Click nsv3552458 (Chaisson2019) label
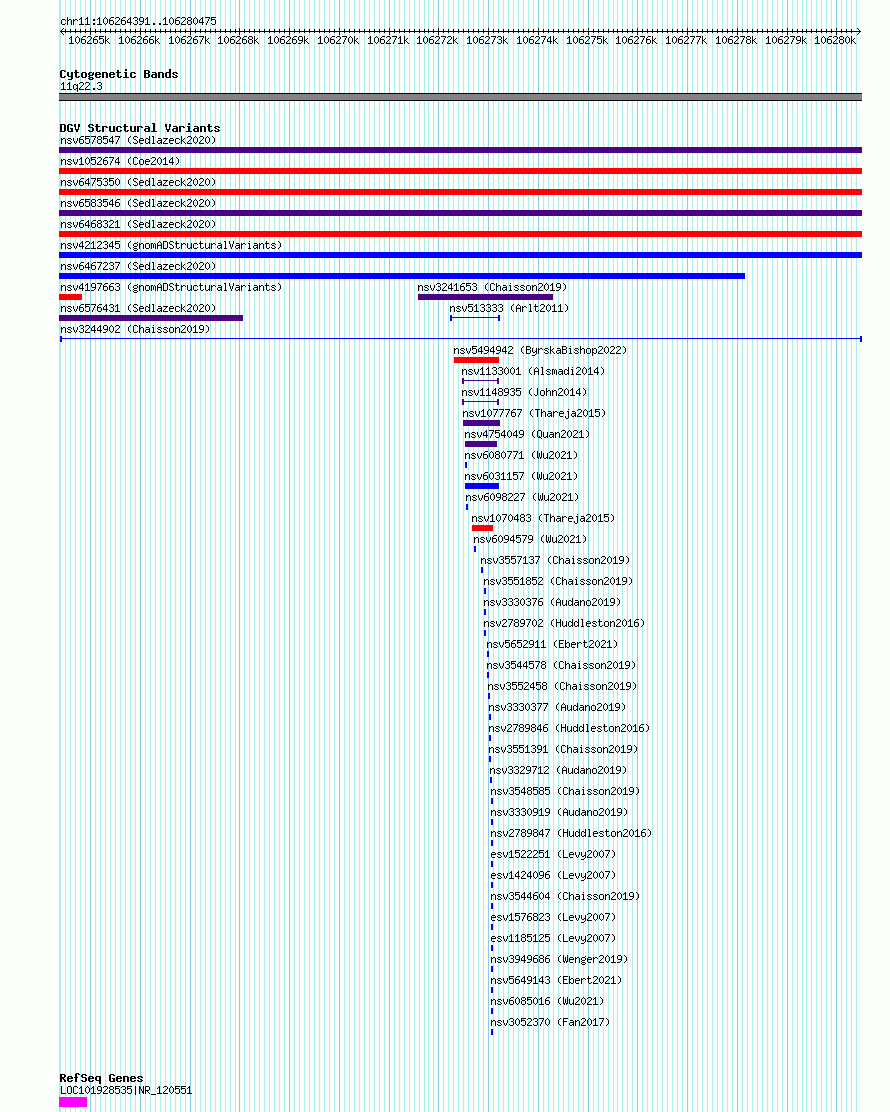This screenshot has height=1112, width=890. (562, 686)
